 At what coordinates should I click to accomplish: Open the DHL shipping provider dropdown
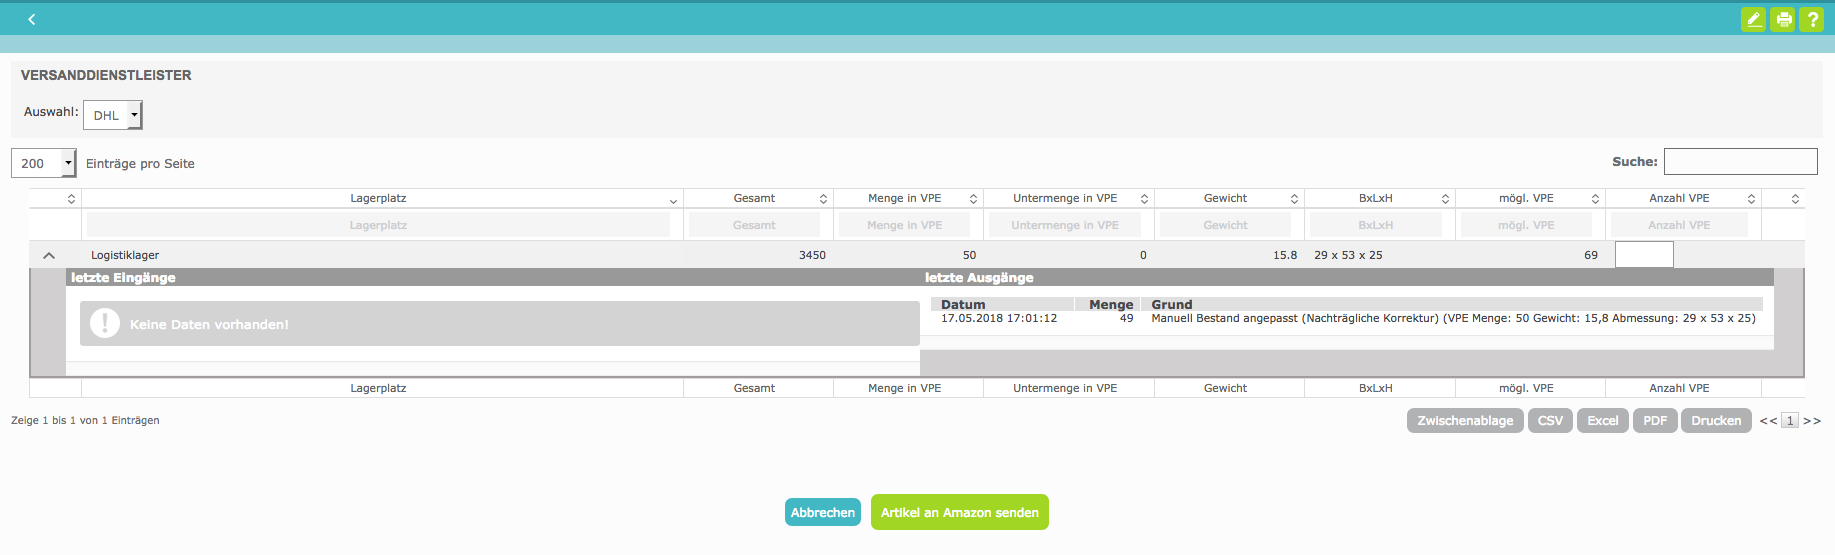tap(113, 115)
